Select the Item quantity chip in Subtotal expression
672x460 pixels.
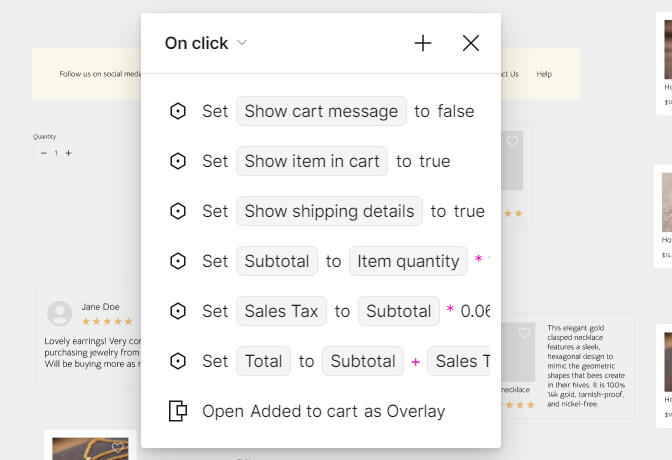click(408, 261)
